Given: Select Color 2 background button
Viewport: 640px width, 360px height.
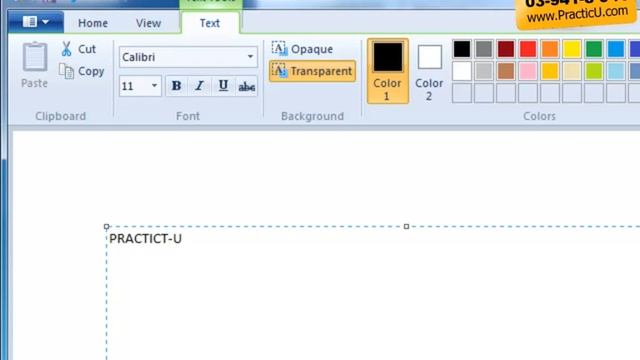Looking at the screenshot, I should click(x=429, y=72).
